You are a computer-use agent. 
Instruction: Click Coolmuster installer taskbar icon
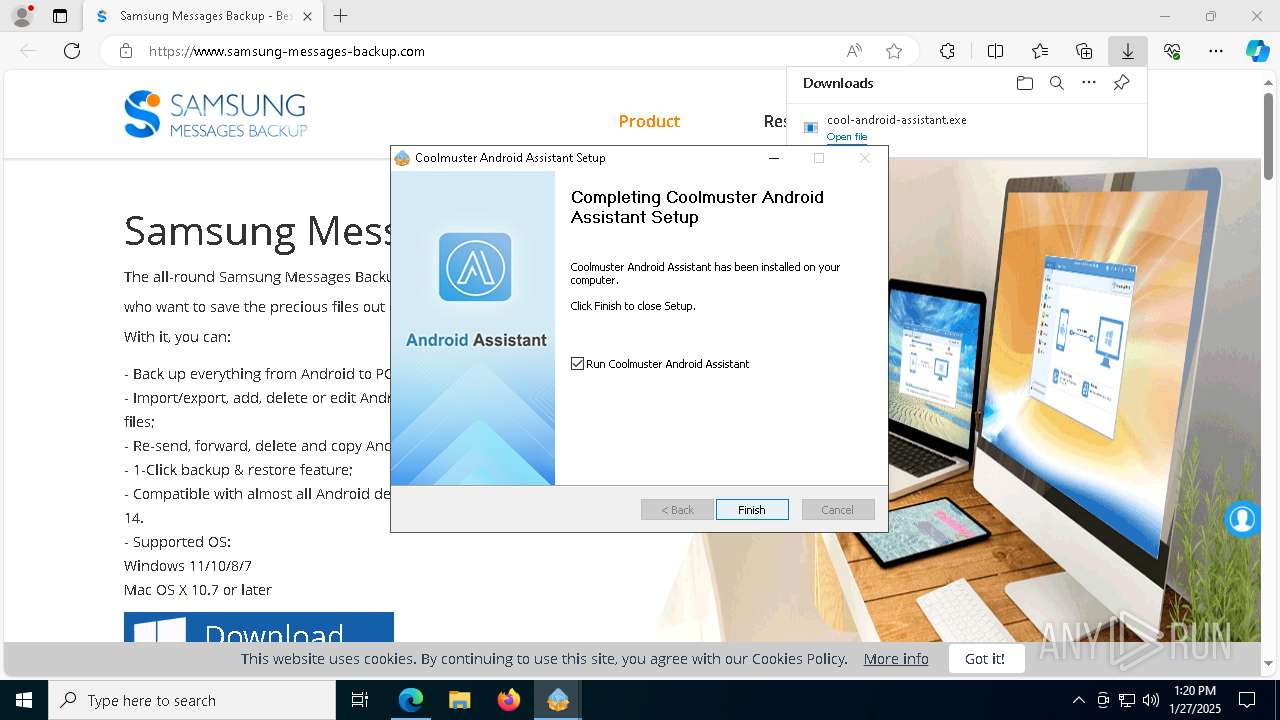[x=557, y=700]
